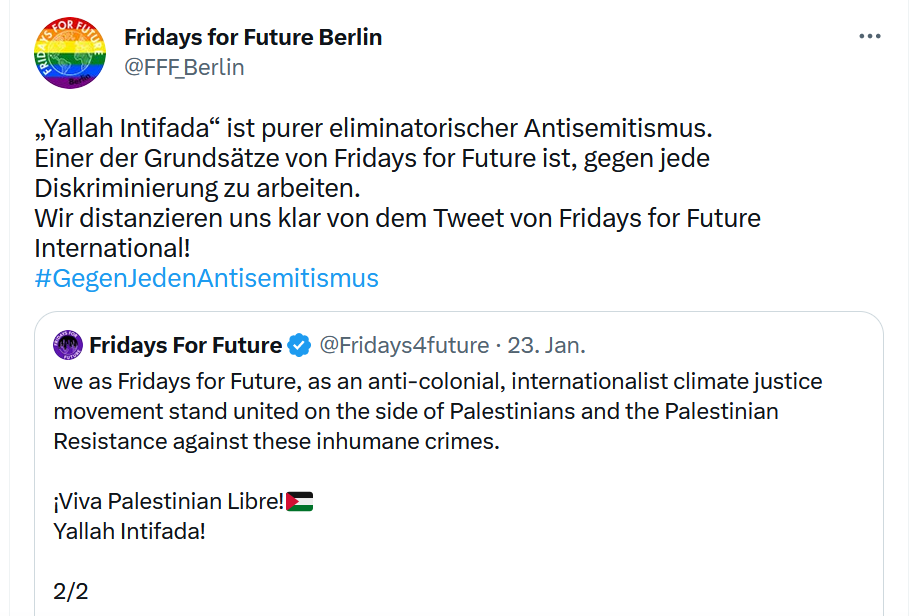Visit the @FFF_Berlin handle link
The height and width of the screenshot is (616, 919).
coord(184,67)
